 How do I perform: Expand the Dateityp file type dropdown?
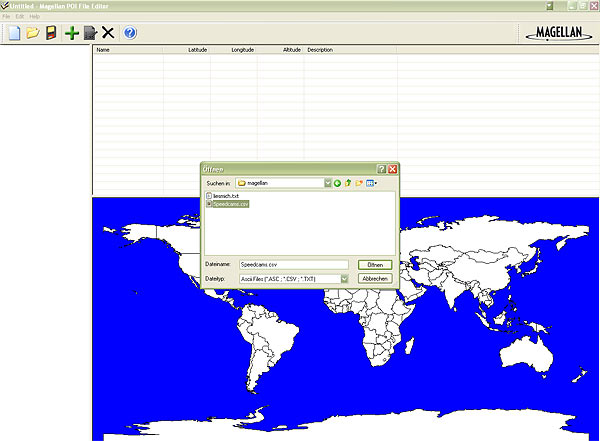(344, 279)
